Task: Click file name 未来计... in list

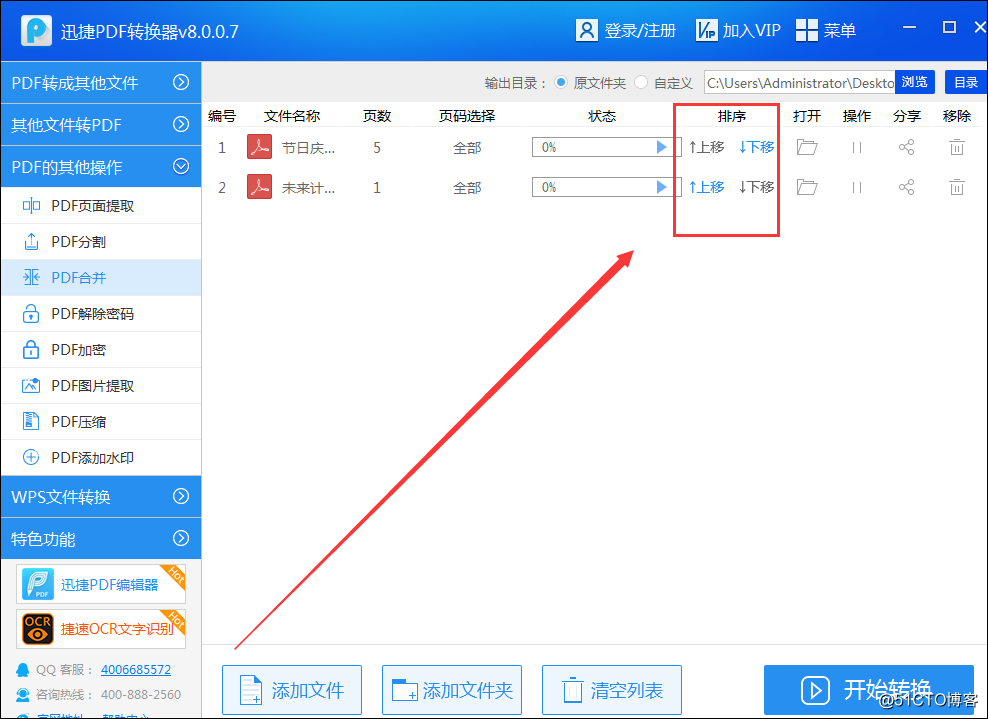Action: click(308, 188)
